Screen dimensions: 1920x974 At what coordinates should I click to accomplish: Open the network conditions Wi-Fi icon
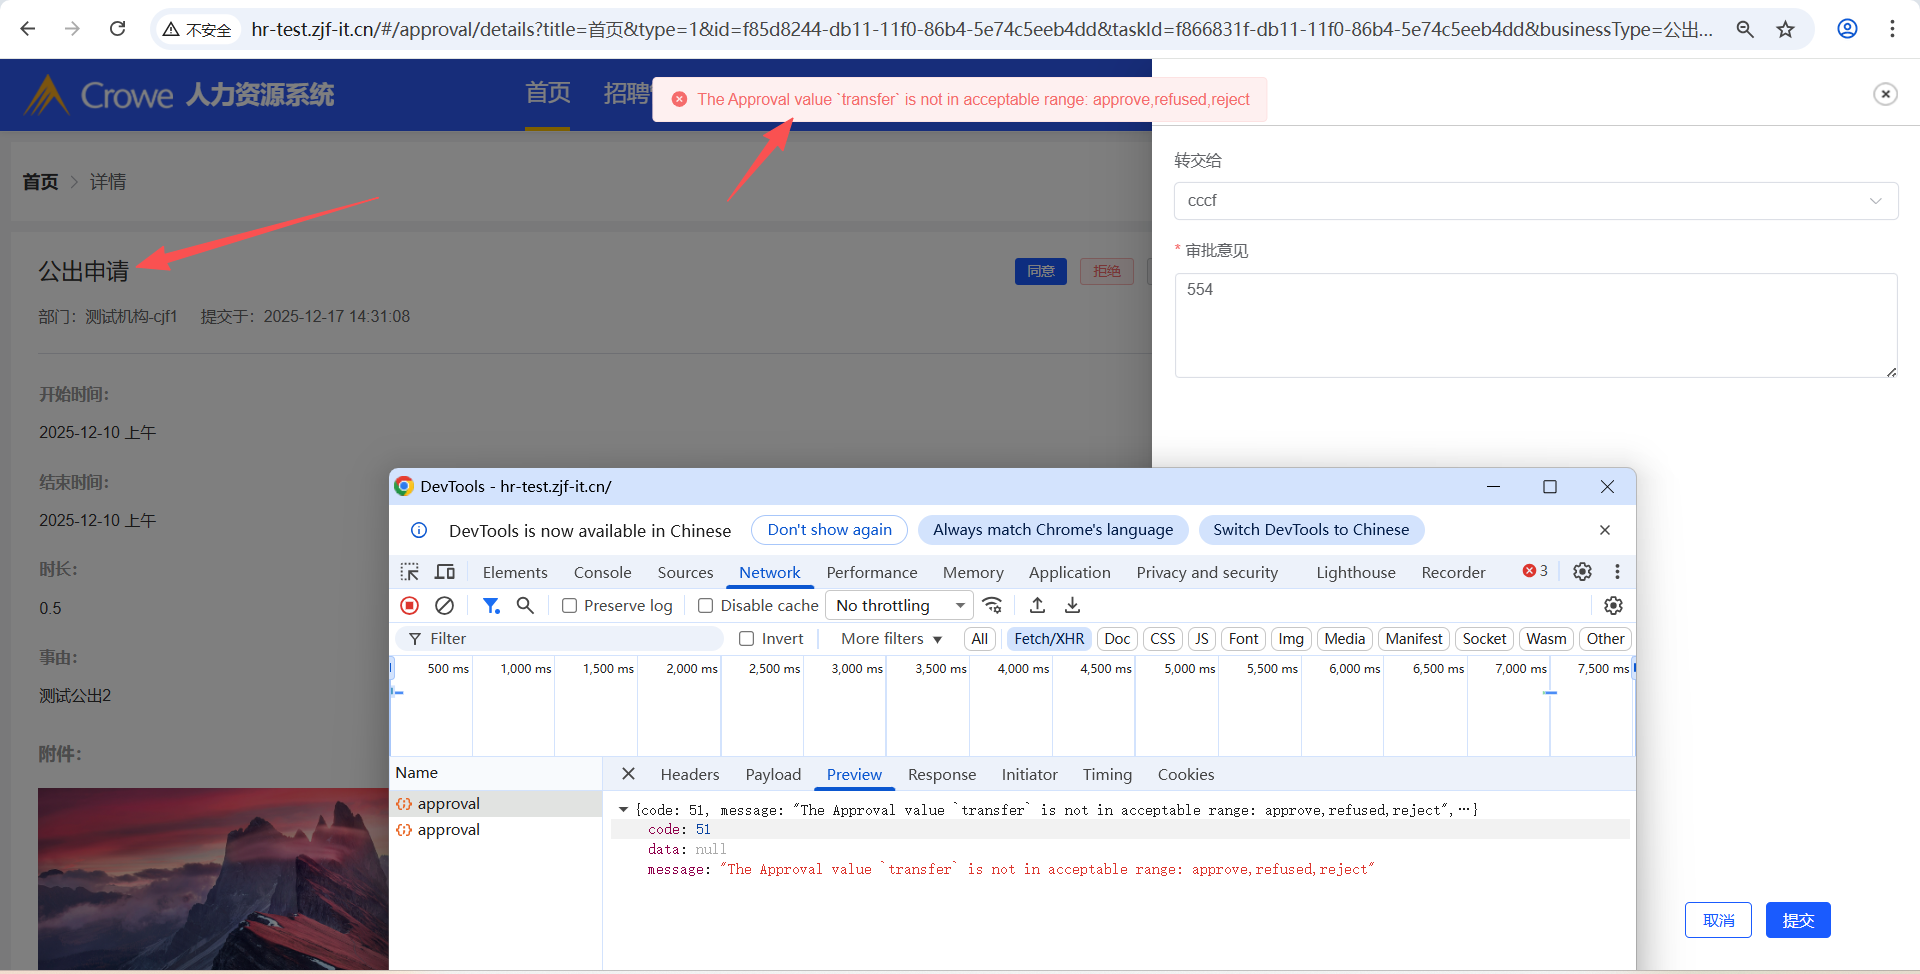pyautogui.click(x=992, y=606)
